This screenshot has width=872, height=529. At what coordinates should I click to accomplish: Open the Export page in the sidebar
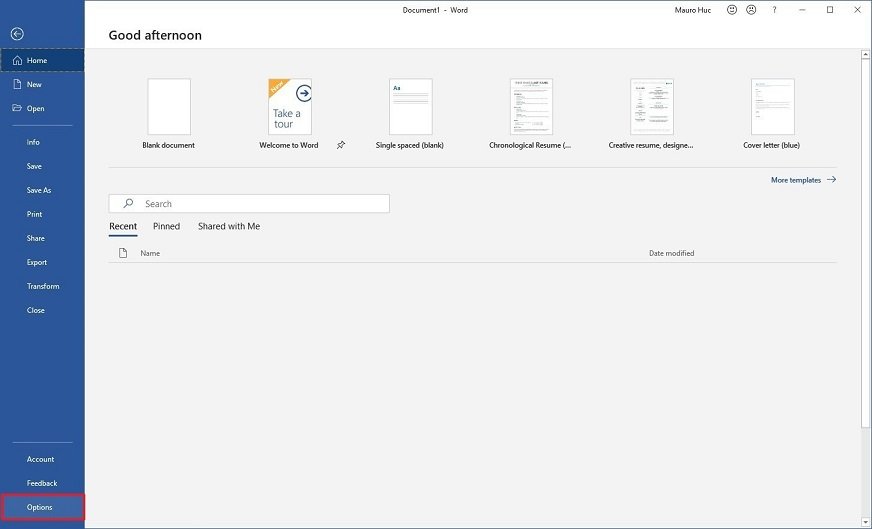37,262
